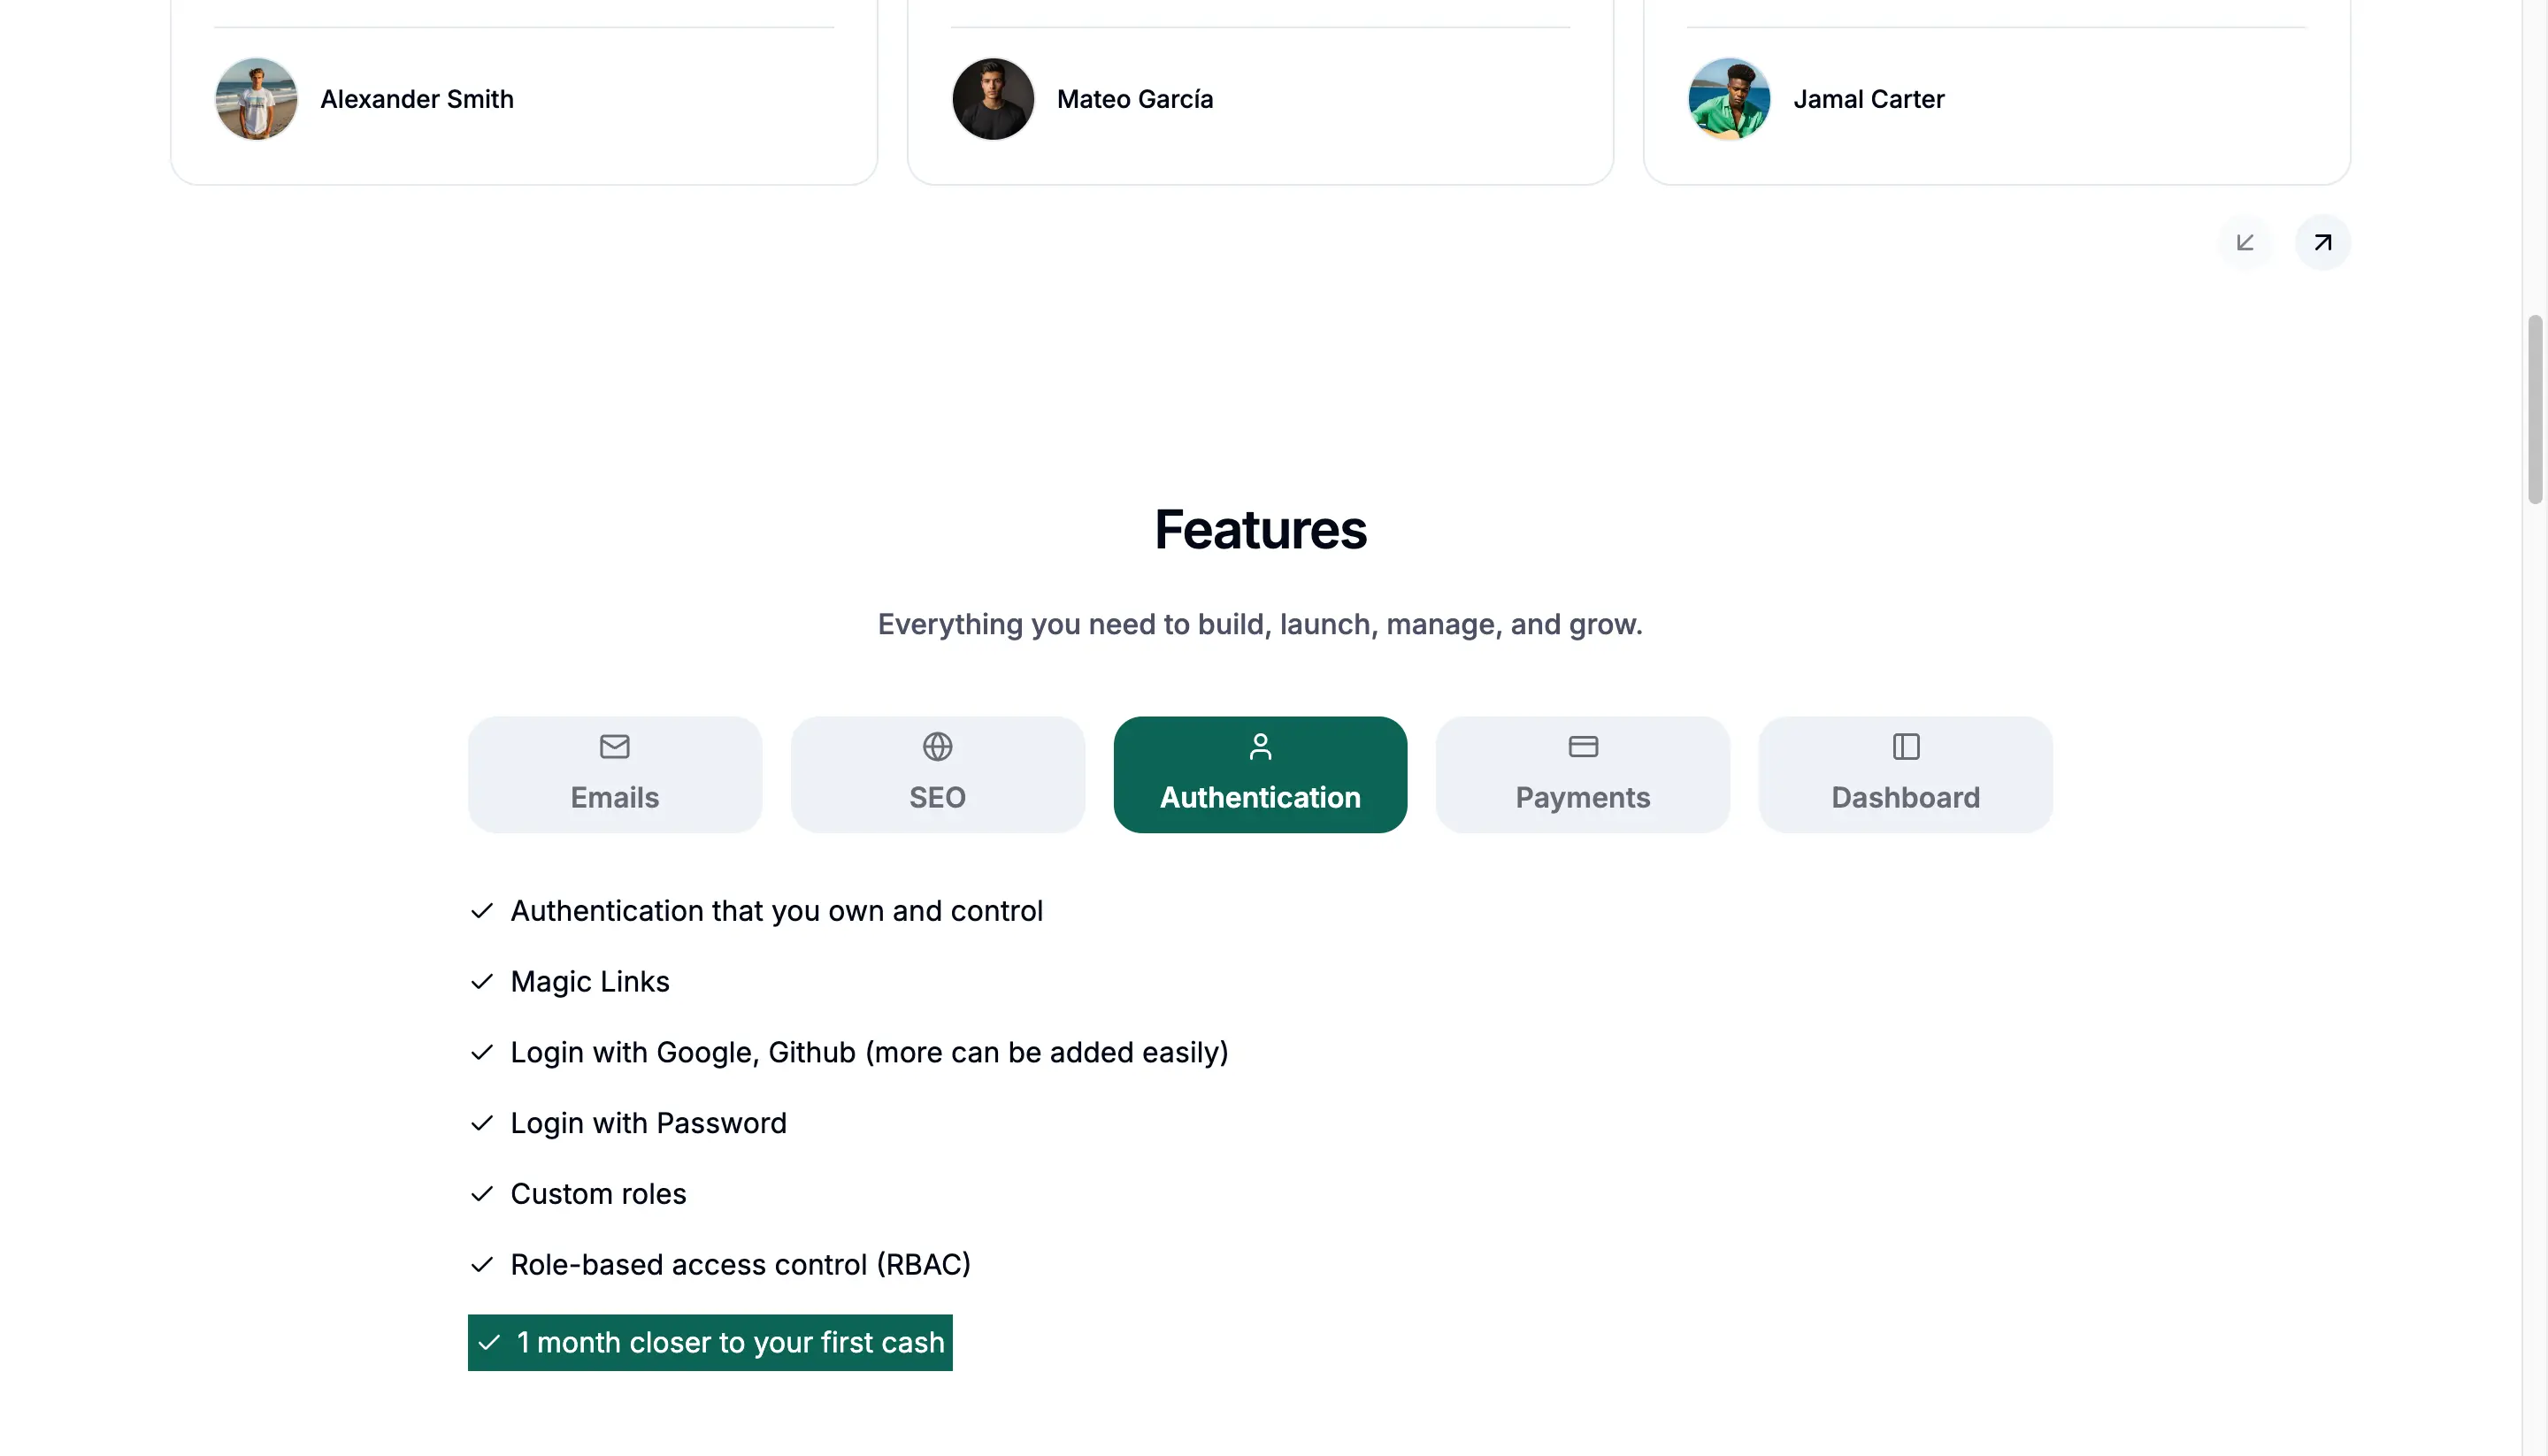Click Jamal Carter's avatar image
This screenshot has height=1456, width=2548.
[x=1729, y=99]
